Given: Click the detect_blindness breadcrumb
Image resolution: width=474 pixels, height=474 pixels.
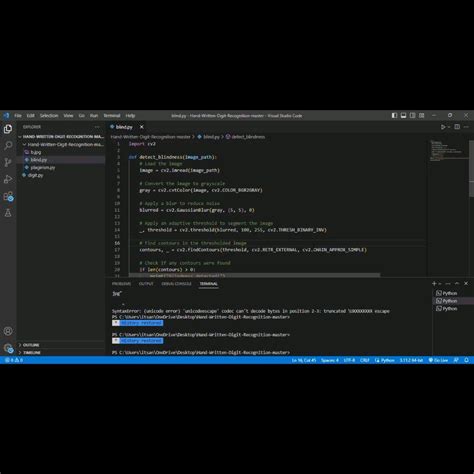Looking at the screenshot, I should tap(245, 137).
